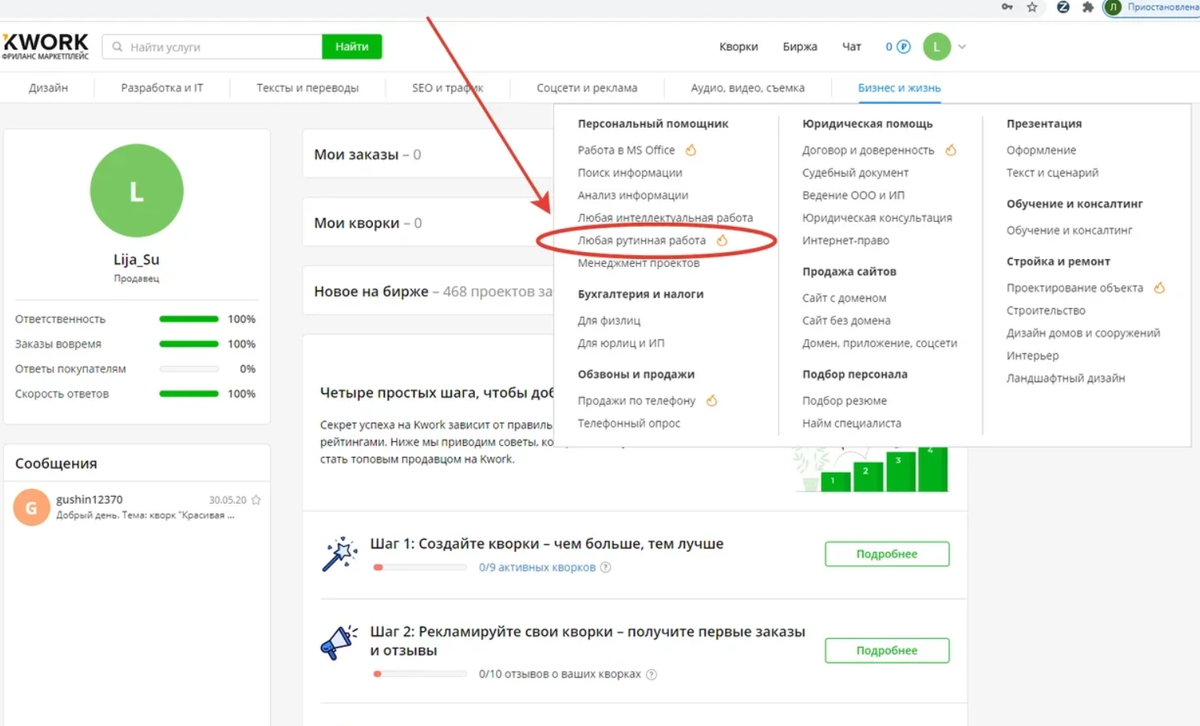Click Подробнее button for Шаг 2
Screen dimensions: 1200x726
(x=887, y=650)
